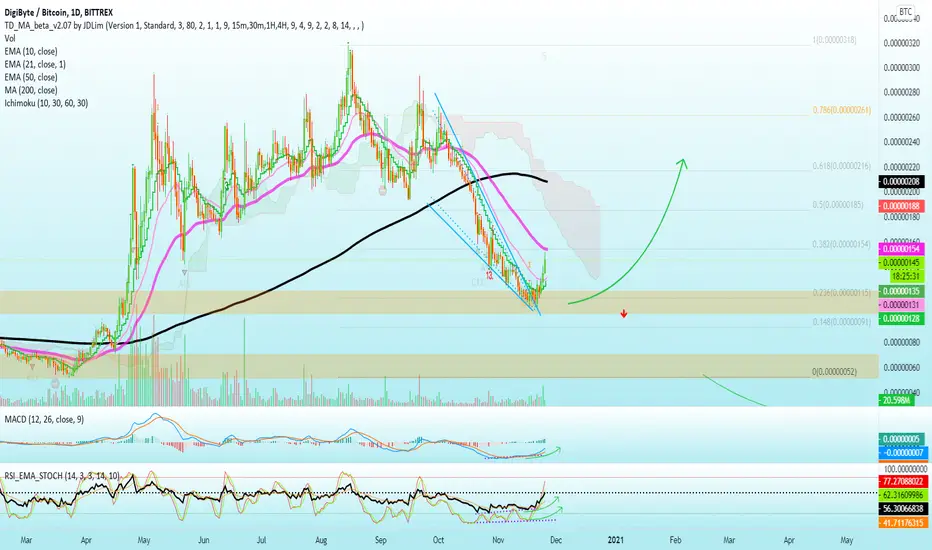Click 0.00000060 on the price axis
The width and height of the screenshot is (932, 550).
click(x=902, y=367)
